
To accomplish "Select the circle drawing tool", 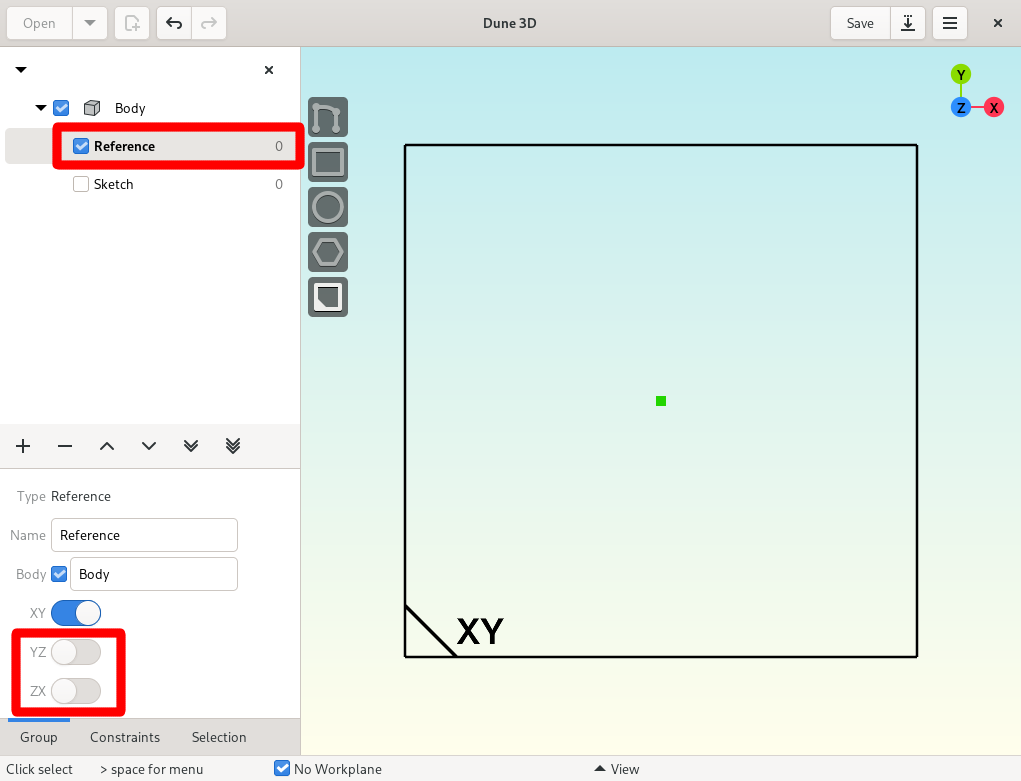I will coord(328,207).
